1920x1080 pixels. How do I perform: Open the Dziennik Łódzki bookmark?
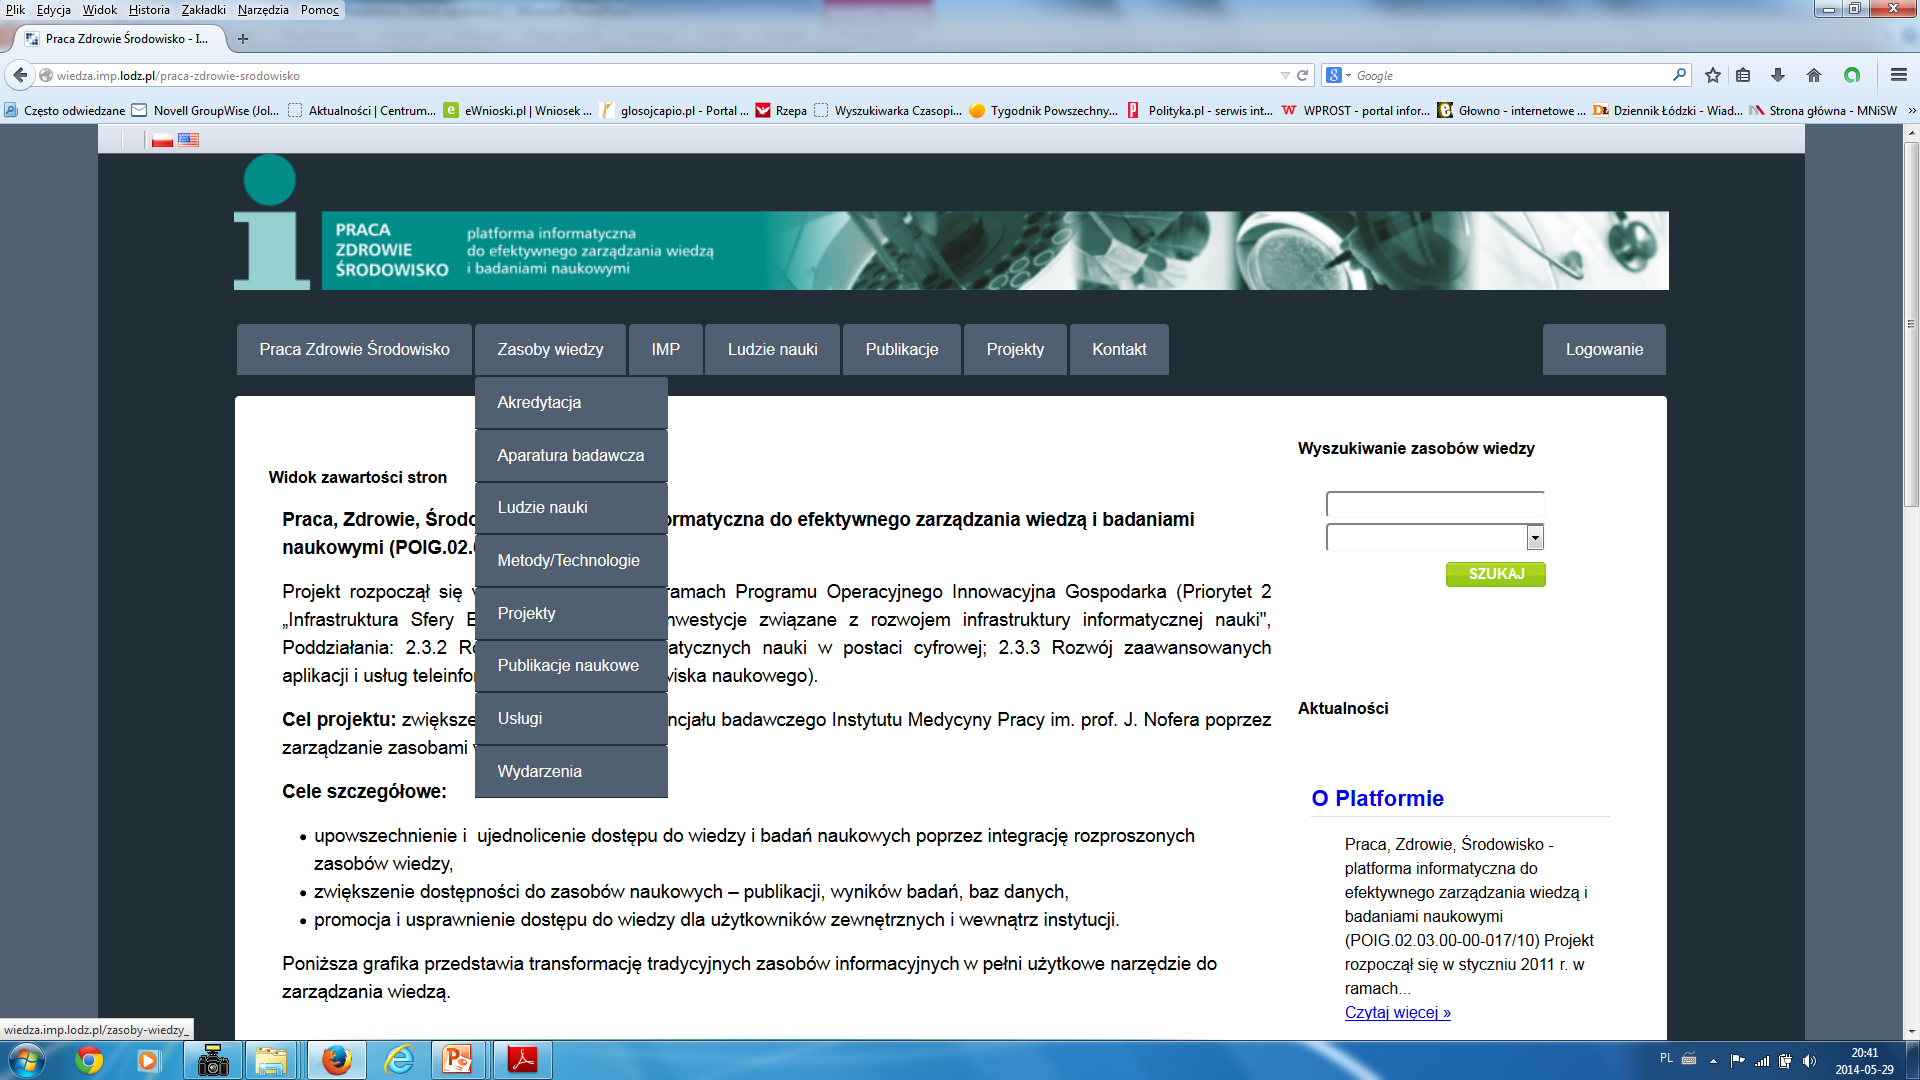click(1668, 111)
